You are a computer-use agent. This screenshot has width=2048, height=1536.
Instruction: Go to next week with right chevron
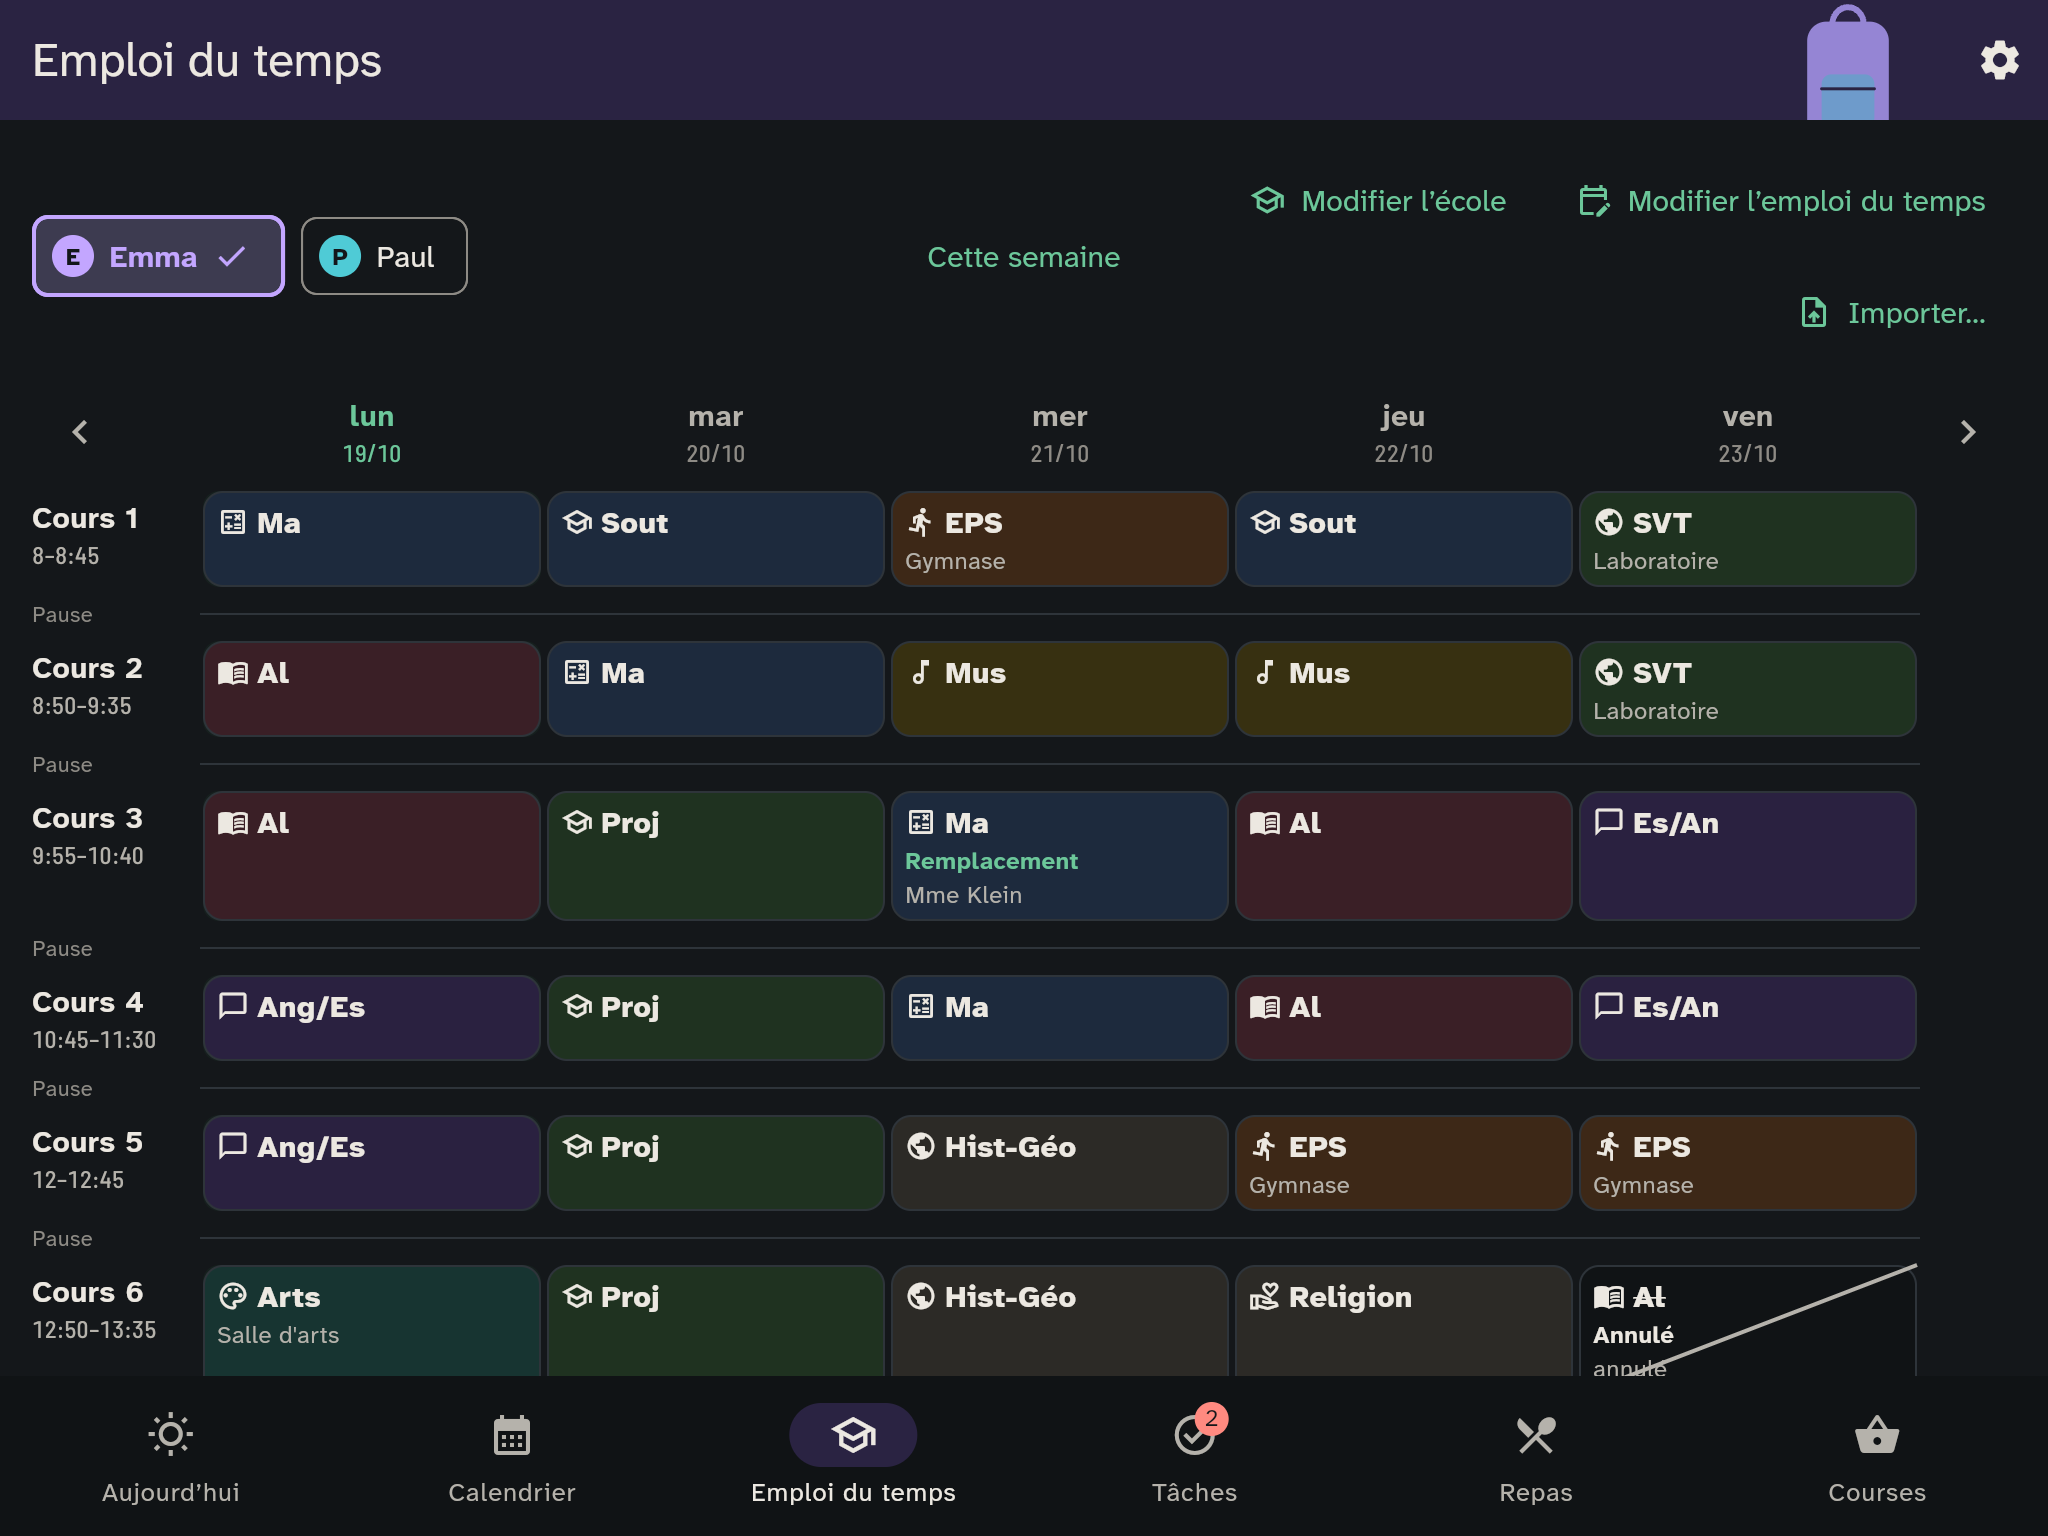click(1968, 432)
